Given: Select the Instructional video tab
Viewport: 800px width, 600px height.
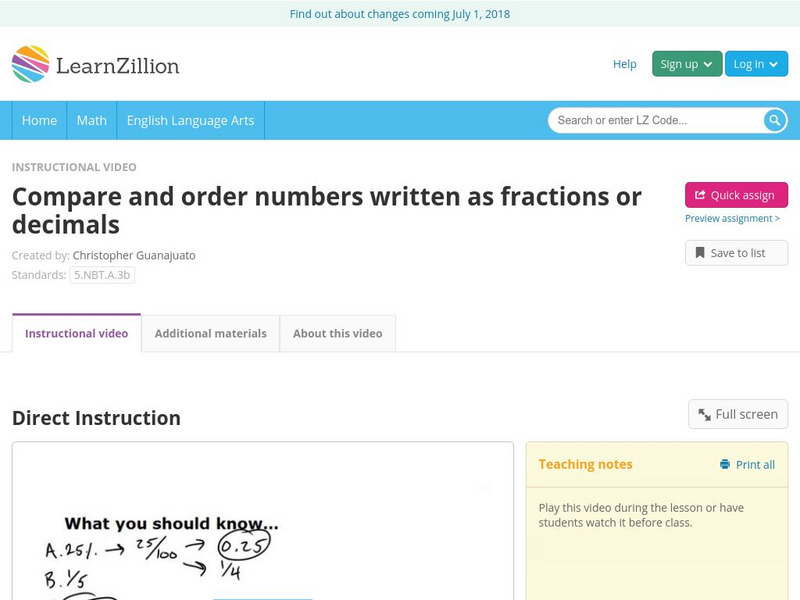Looking at the screenshot, I should click(76, 333).
